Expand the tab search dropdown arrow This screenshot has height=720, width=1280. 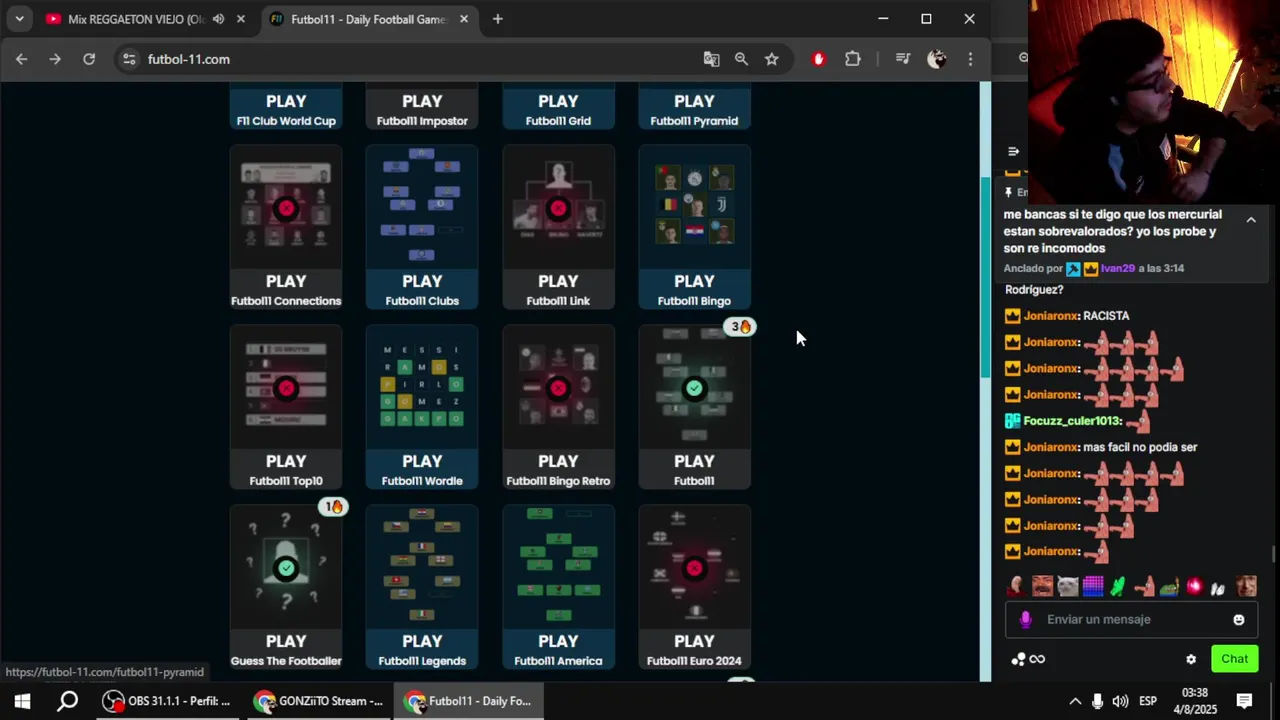(x=19, y=19)
